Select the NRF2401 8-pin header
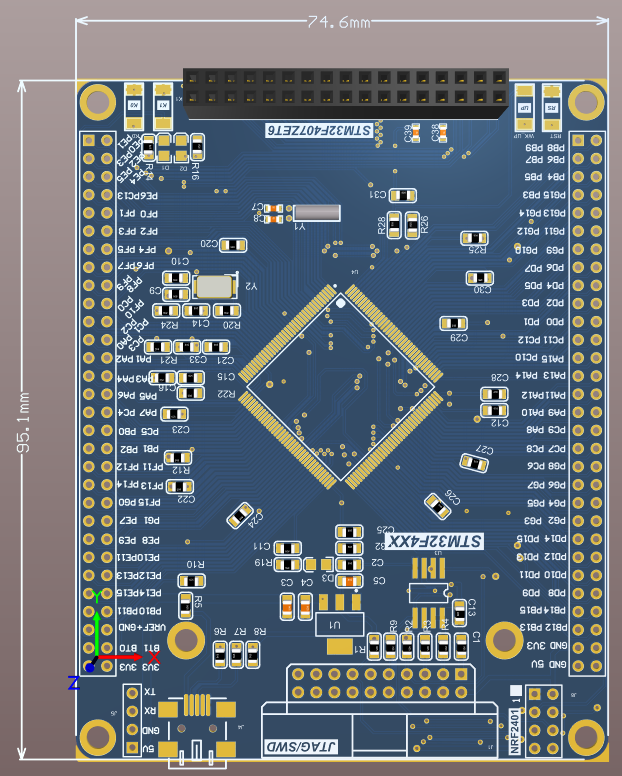The image size is (622, 776). pos(543,722)
